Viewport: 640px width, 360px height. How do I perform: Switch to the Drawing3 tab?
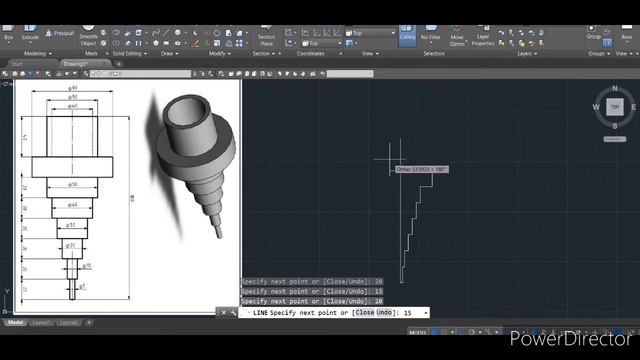76,64
